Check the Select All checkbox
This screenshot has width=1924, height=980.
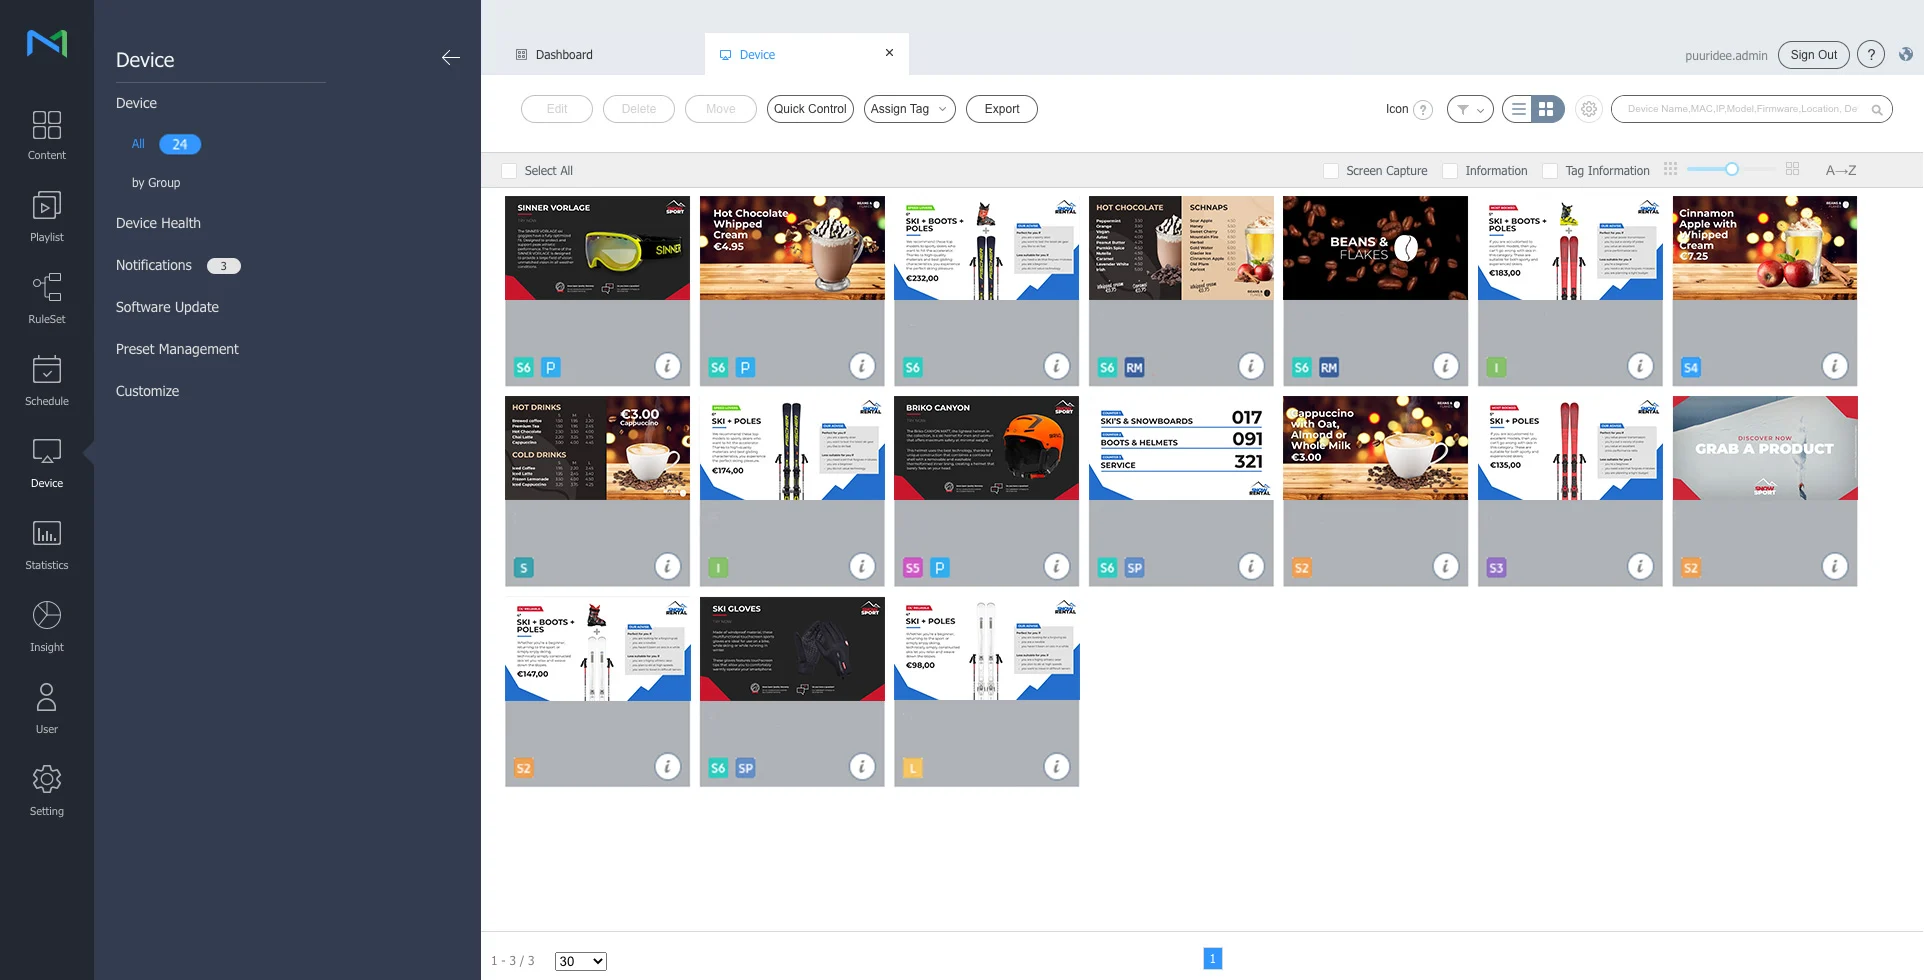[509, 171]
